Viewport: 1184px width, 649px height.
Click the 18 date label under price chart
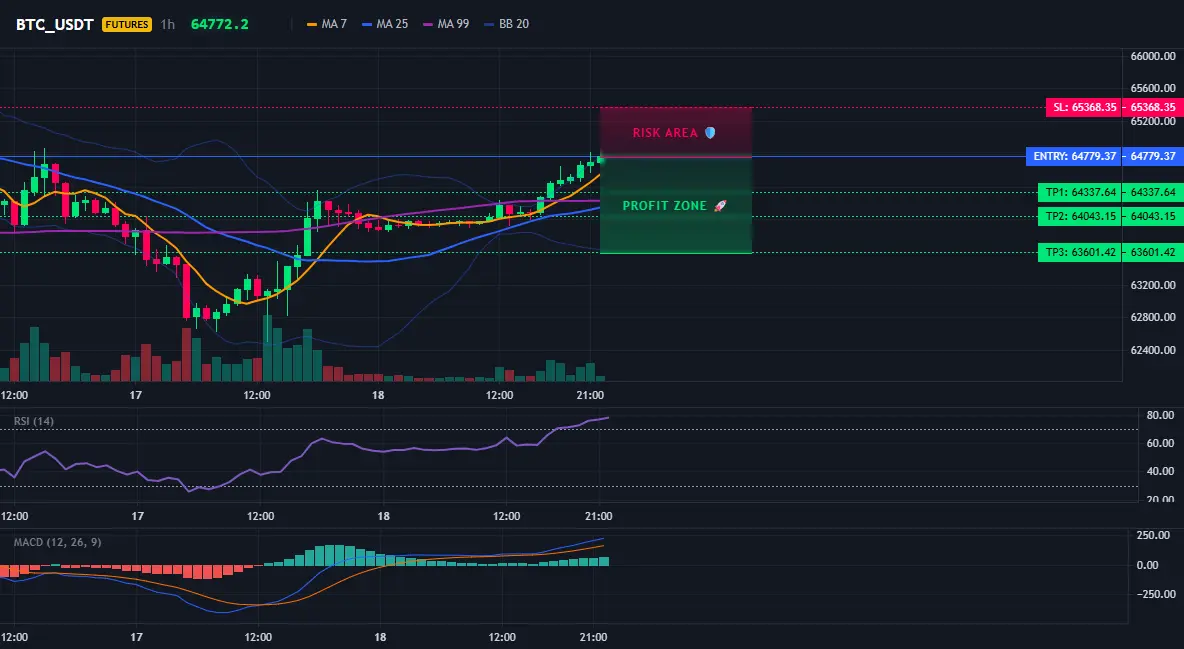point(378,395)
